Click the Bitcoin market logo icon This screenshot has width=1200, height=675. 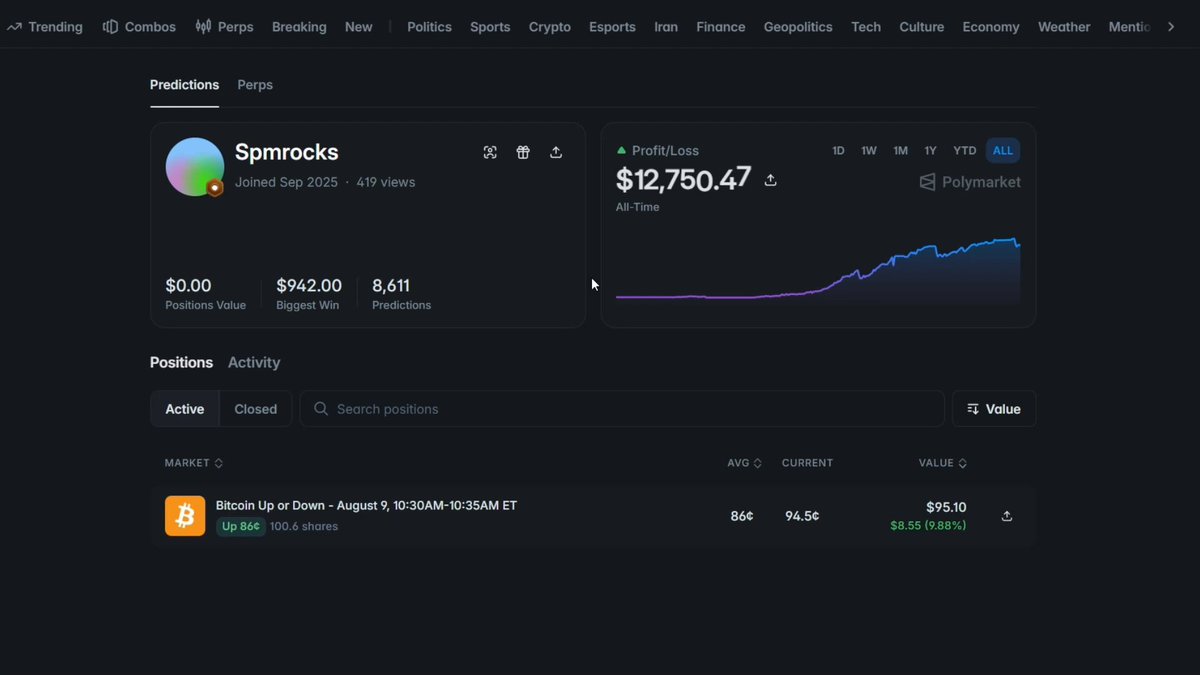[x=185, y=516]
